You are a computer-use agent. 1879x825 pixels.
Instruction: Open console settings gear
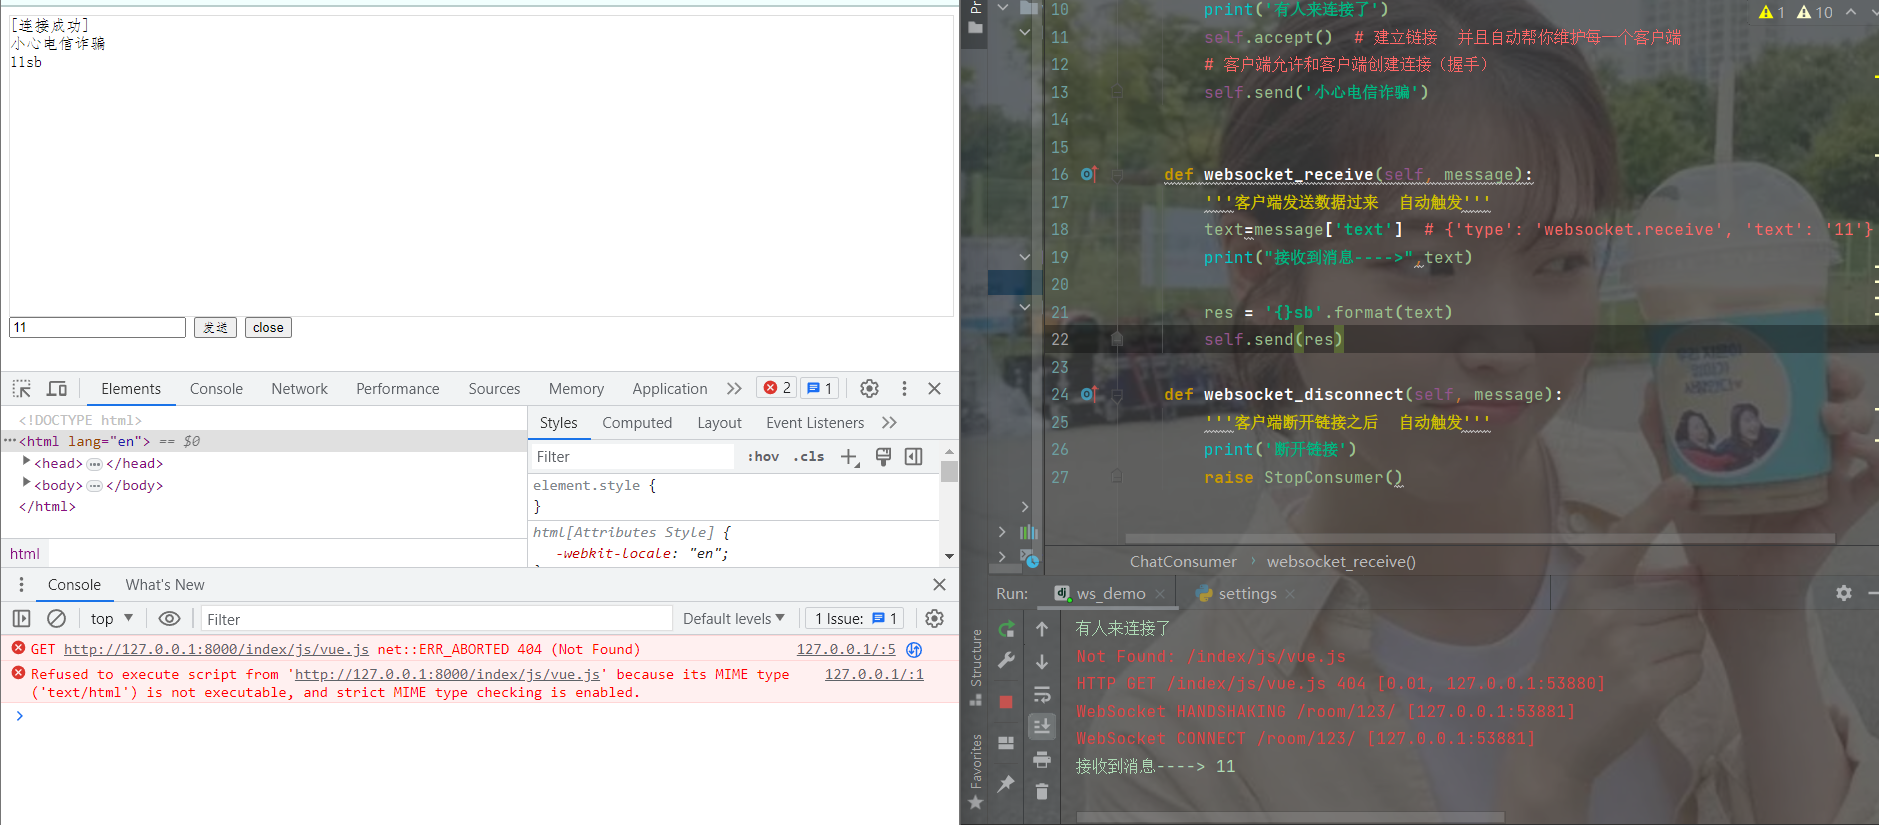tap(934, 619)
